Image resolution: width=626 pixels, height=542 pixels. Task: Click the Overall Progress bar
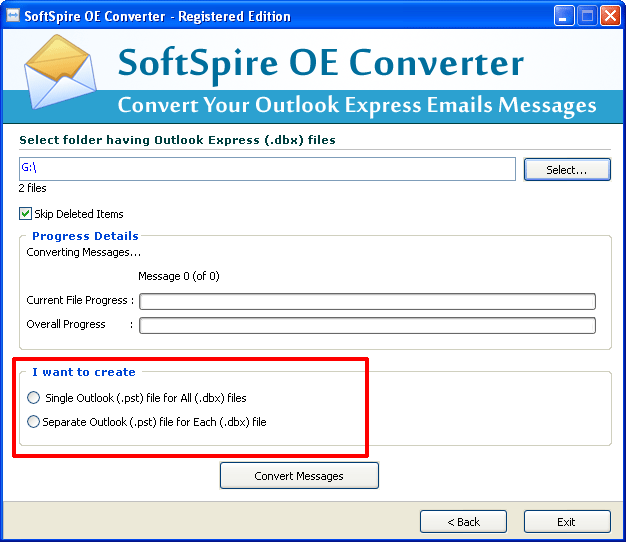click(x=367, y=325)
